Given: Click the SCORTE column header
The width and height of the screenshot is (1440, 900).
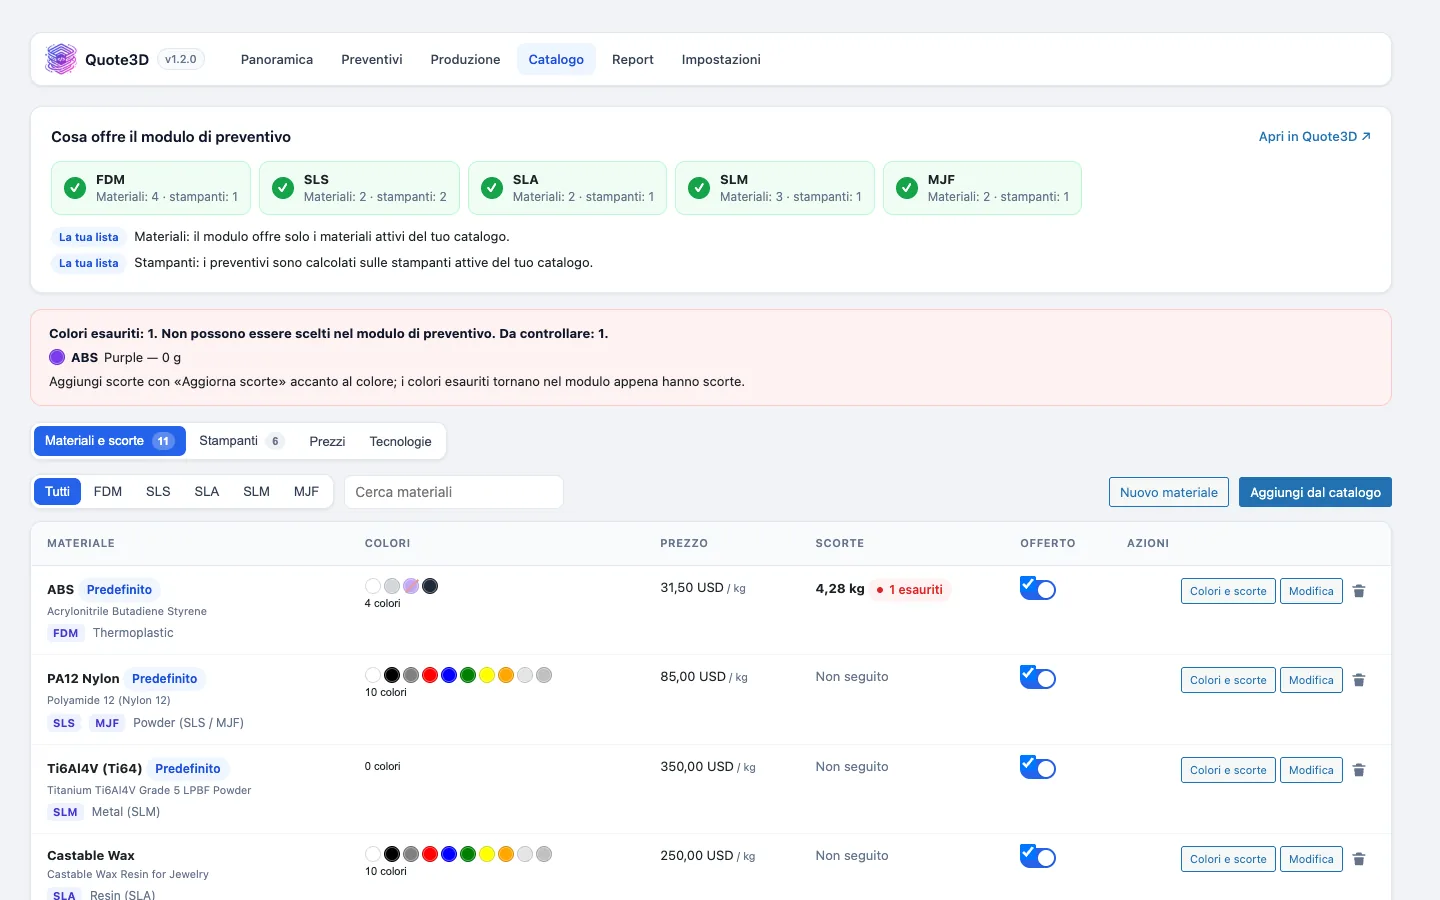Looking at the screenshot, I should pyautogui.click(x=840, y=544).
